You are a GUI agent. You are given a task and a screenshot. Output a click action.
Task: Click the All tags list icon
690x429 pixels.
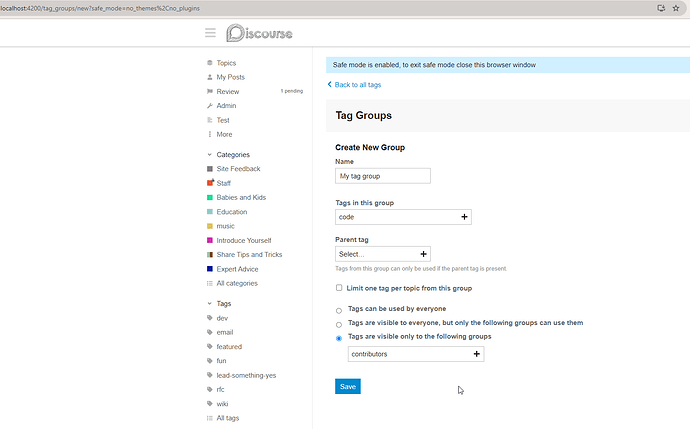pos(210,418)
